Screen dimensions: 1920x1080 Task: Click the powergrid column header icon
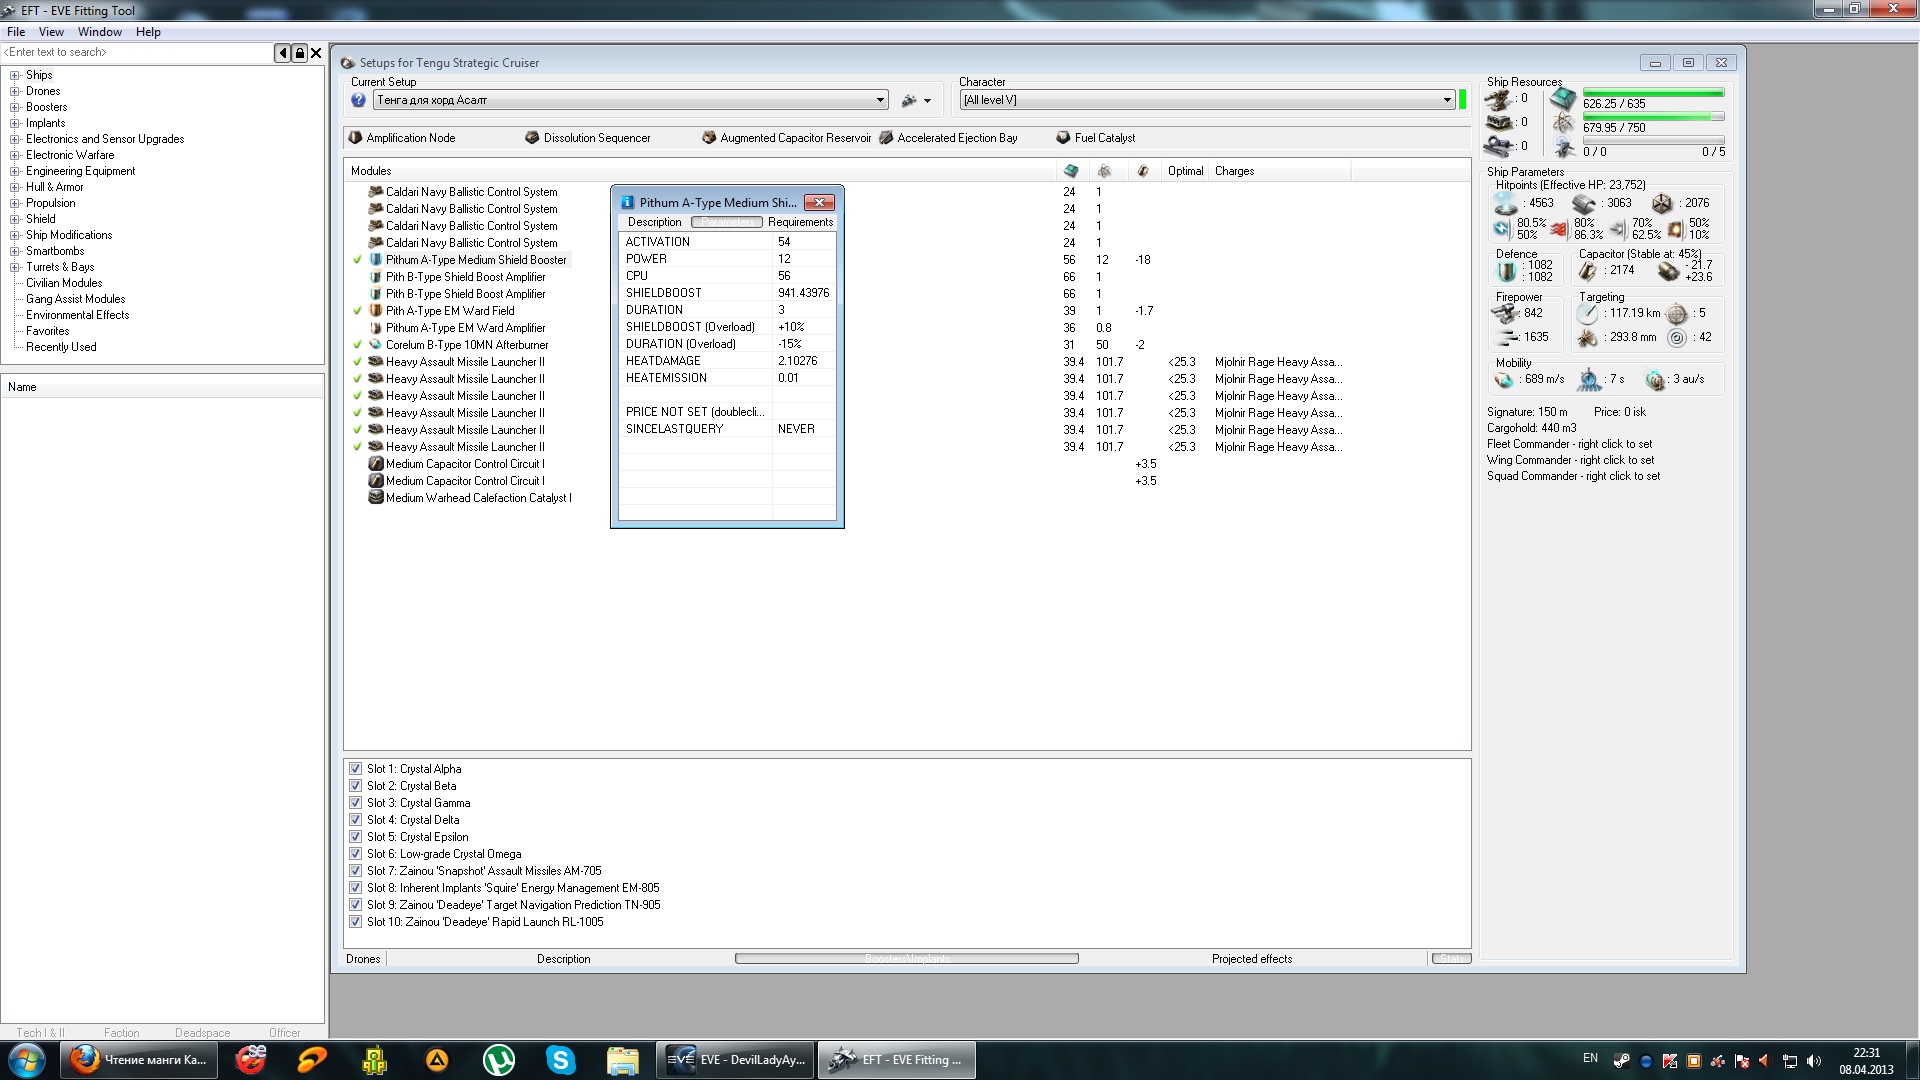pos(1104,171)
